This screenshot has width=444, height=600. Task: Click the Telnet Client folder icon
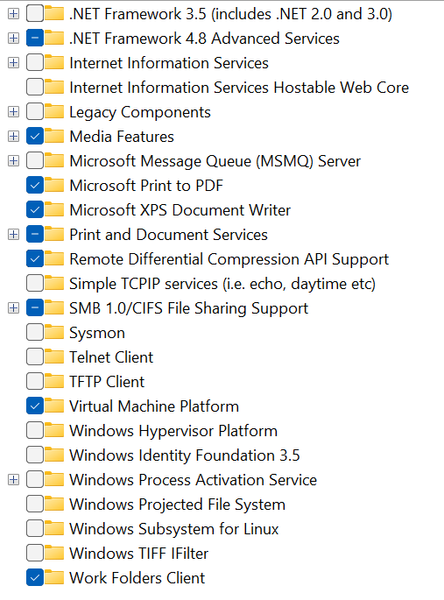click(54, 357)
